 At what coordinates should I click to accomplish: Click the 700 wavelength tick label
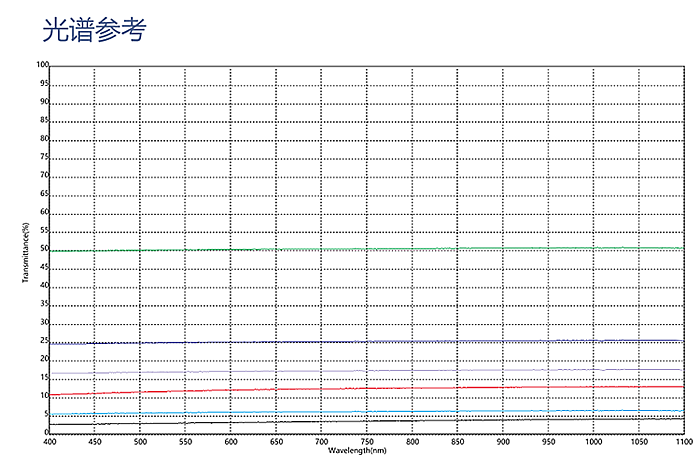pyautogui.click(x=321, y=441)
